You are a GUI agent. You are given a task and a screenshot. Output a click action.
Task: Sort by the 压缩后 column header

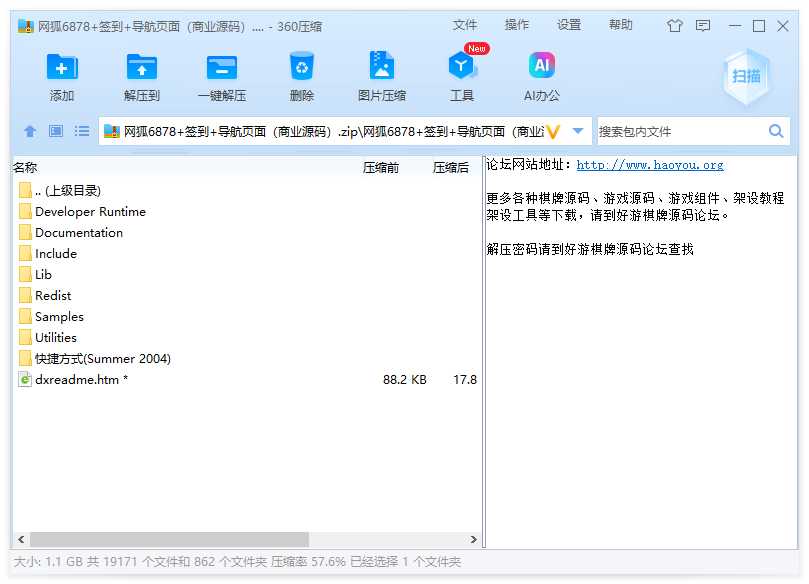pyautogui.click(x=451, y=168)
